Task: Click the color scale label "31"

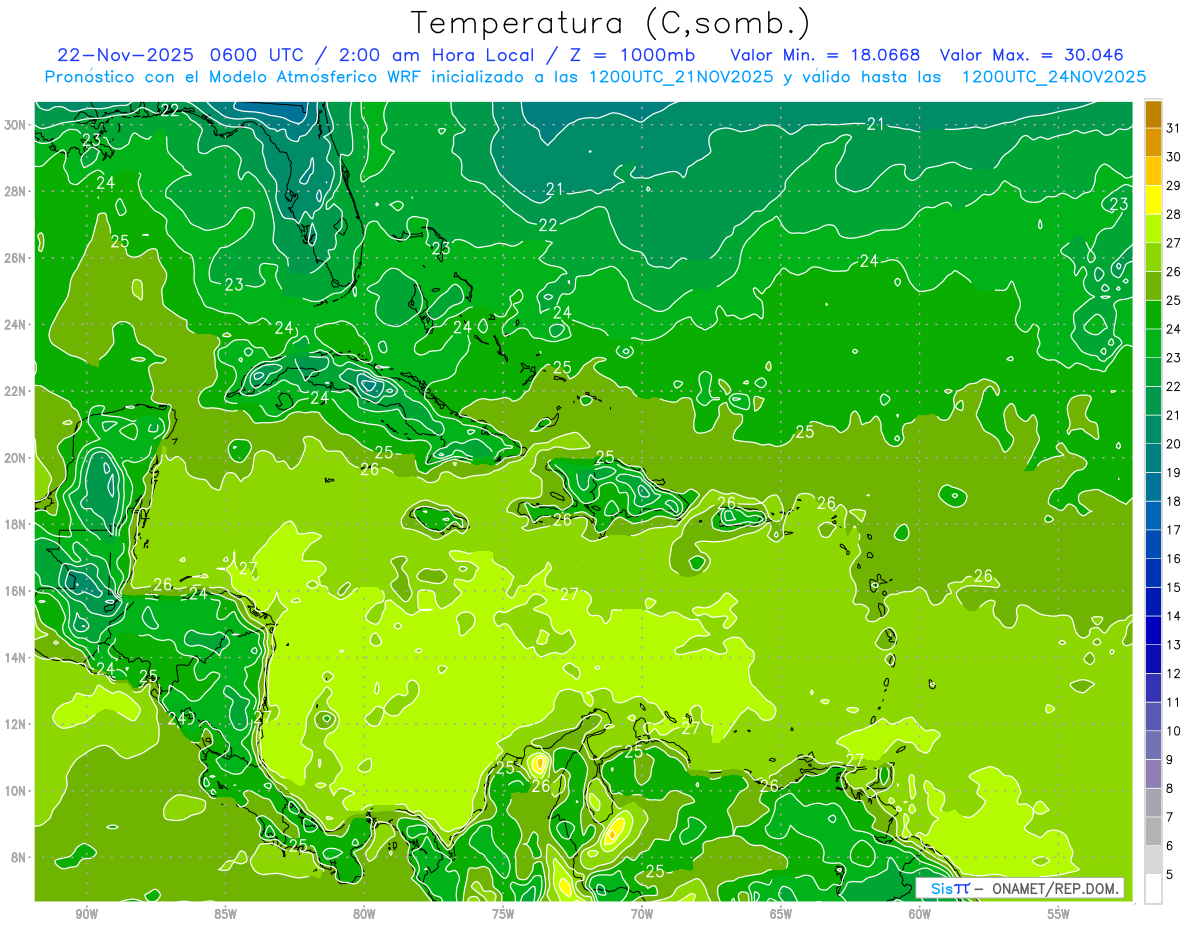Action: [1174, 127]
